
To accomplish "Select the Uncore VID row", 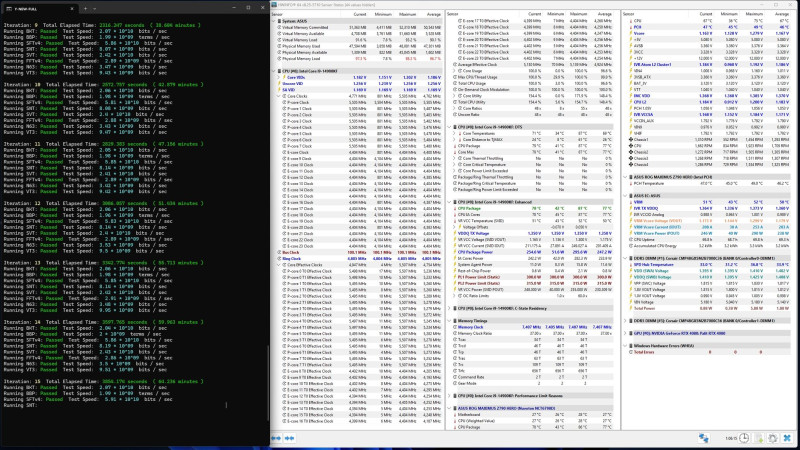I will tap(358, 84).
